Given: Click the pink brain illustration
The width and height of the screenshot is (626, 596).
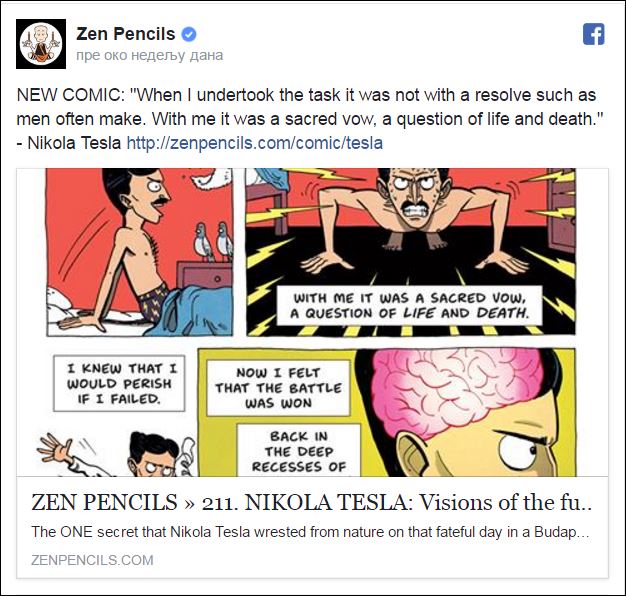Looking at the screenshot, I should coord(458,391).
